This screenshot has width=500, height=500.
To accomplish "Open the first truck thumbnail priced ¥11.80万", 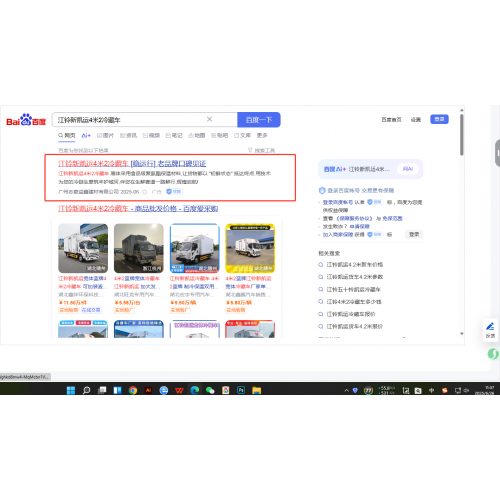I will click(x=83, y=248).
